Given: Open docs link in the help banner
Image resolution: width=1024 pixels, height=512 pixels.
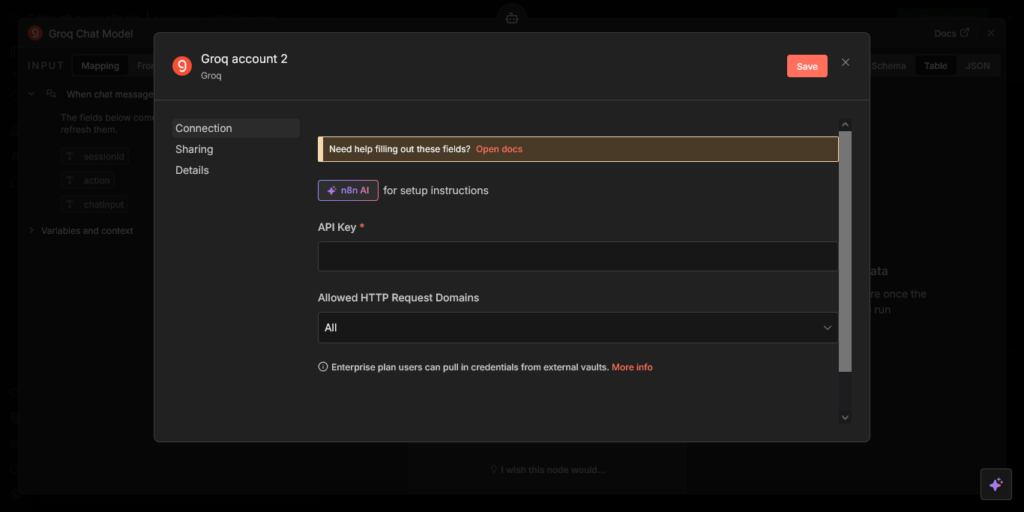Looking at the screenshot, I should [498, 149].
